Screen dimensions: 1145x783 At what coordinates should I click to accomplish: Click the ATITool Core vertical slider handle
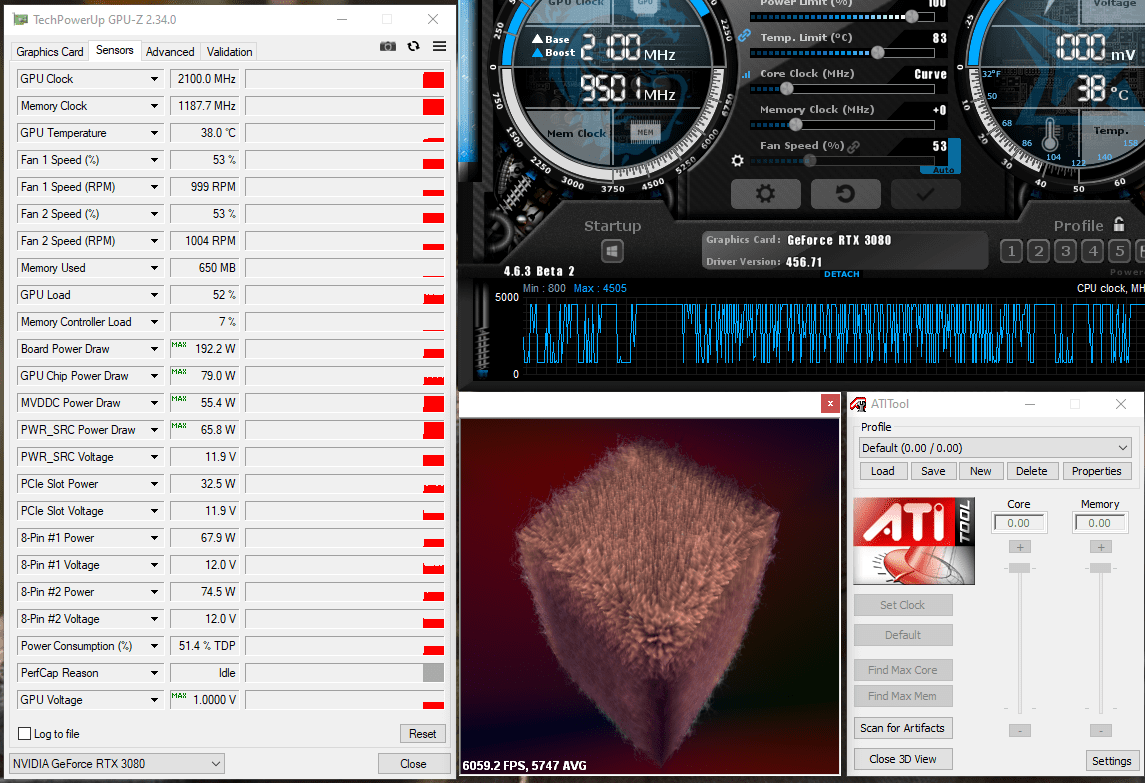[1019, 568]
